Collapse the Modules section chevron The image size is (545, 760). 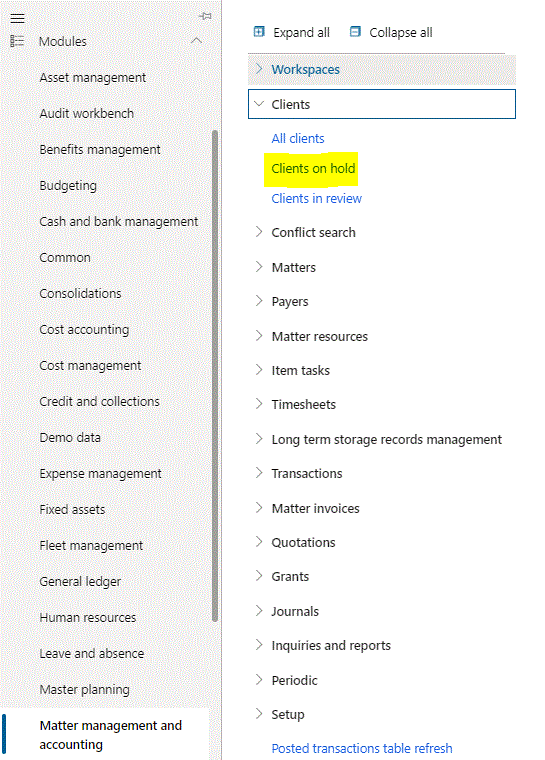tap(196, 41)
